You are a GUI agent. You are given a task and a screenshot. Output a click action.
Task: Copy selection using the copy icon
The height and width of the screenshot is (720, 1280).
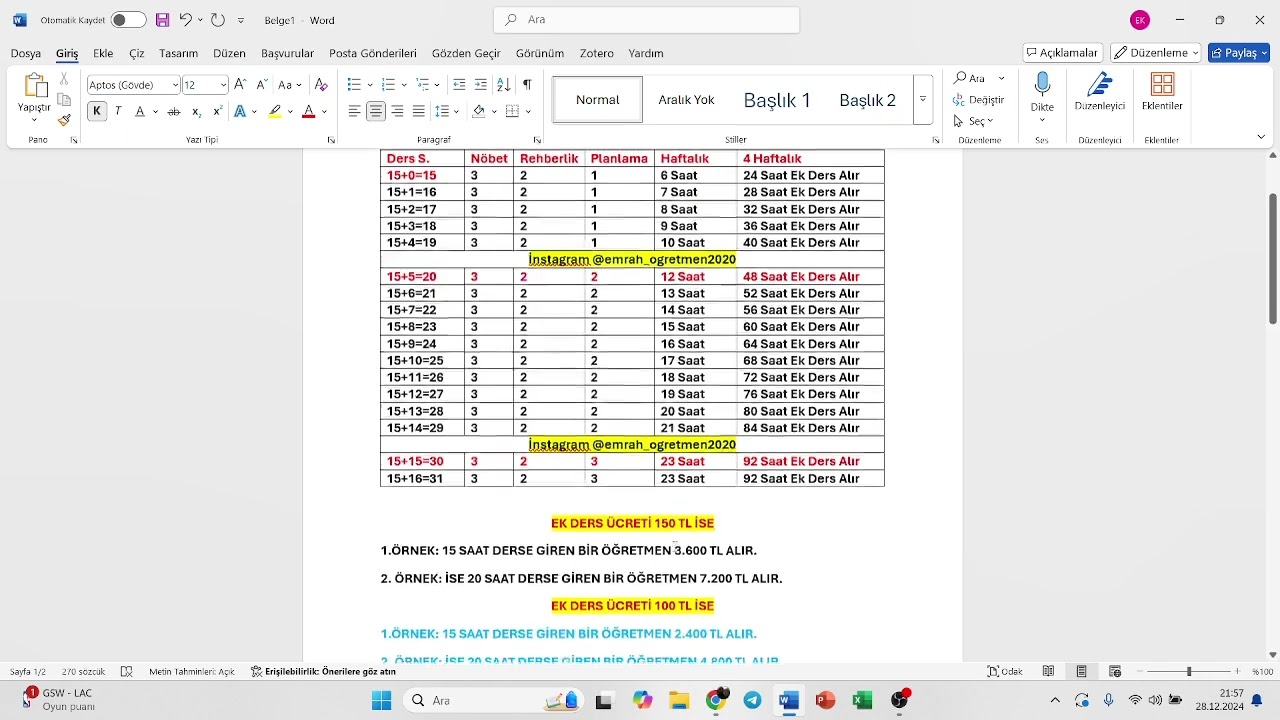pos(64,100)
